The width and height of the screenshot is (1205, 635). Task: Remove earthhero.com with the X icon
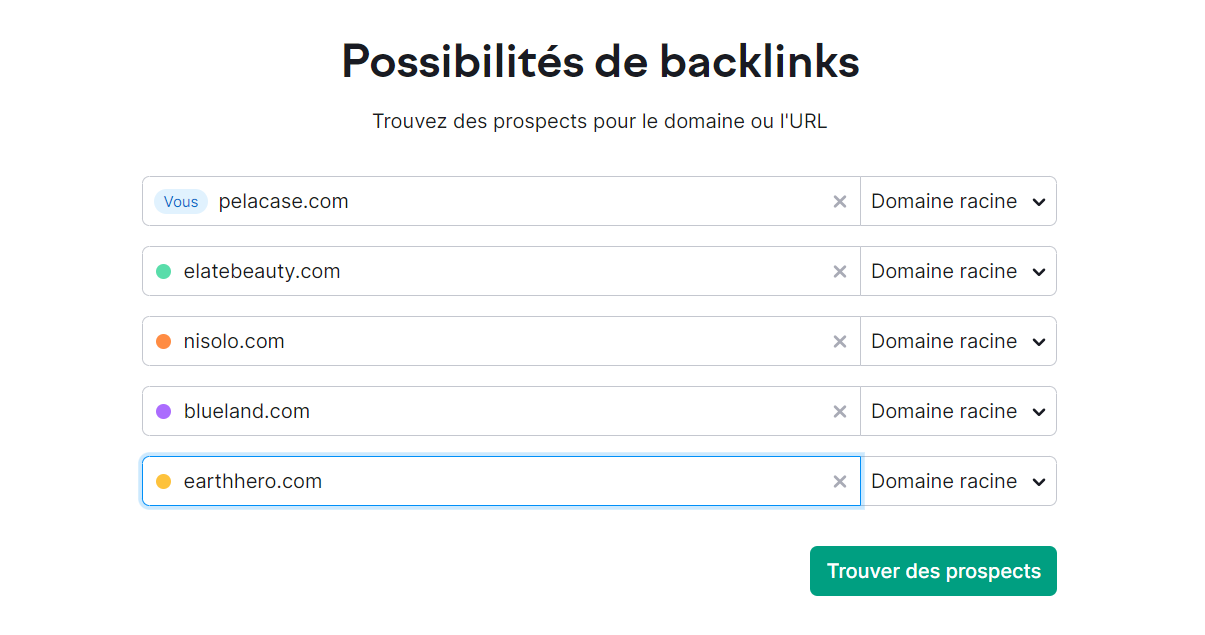tap(840, 481)
